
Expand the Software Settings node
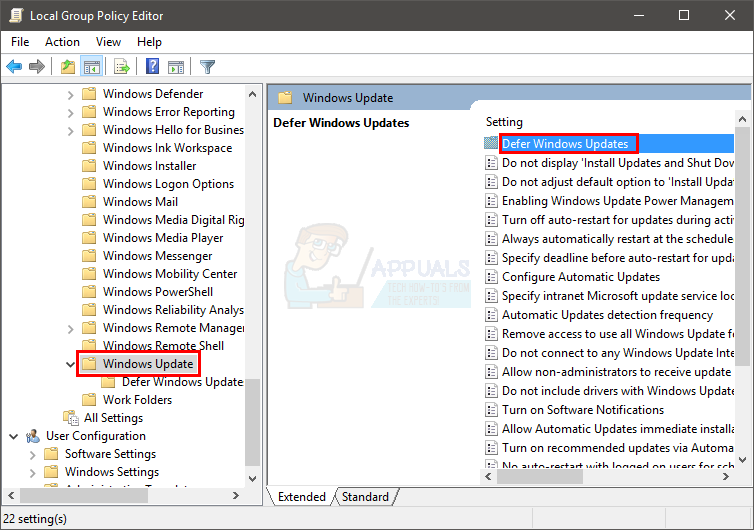(x=33, y=454)
